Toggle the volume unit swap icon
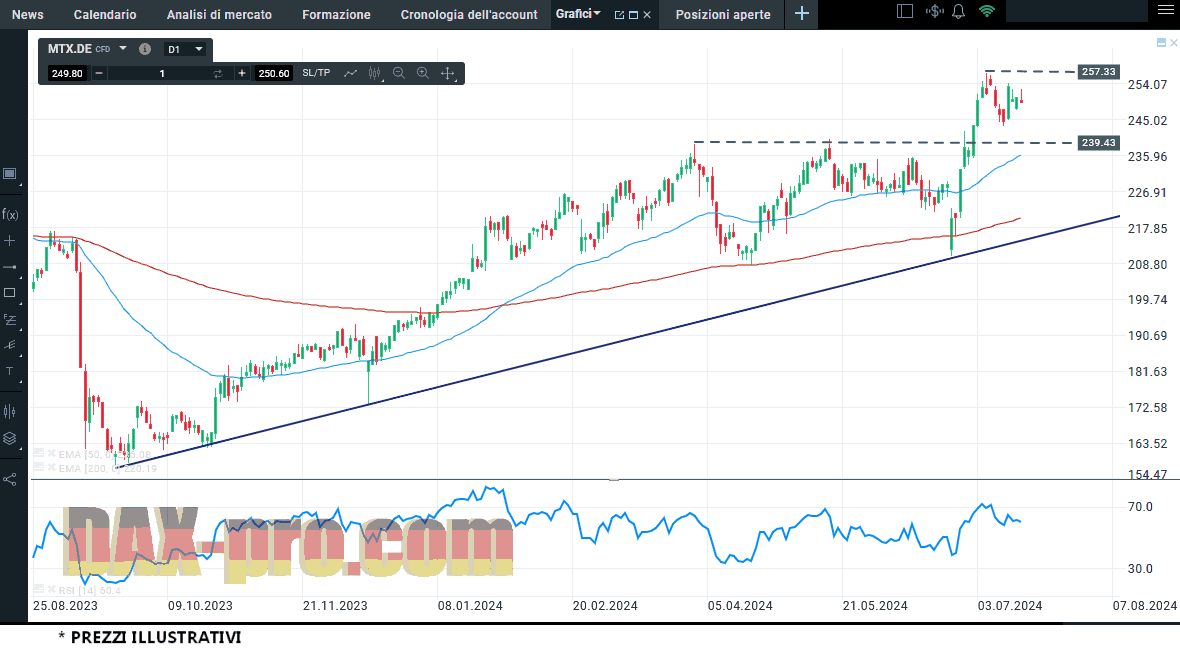The height and width of the screenshot is (648, 1180). 217,73
